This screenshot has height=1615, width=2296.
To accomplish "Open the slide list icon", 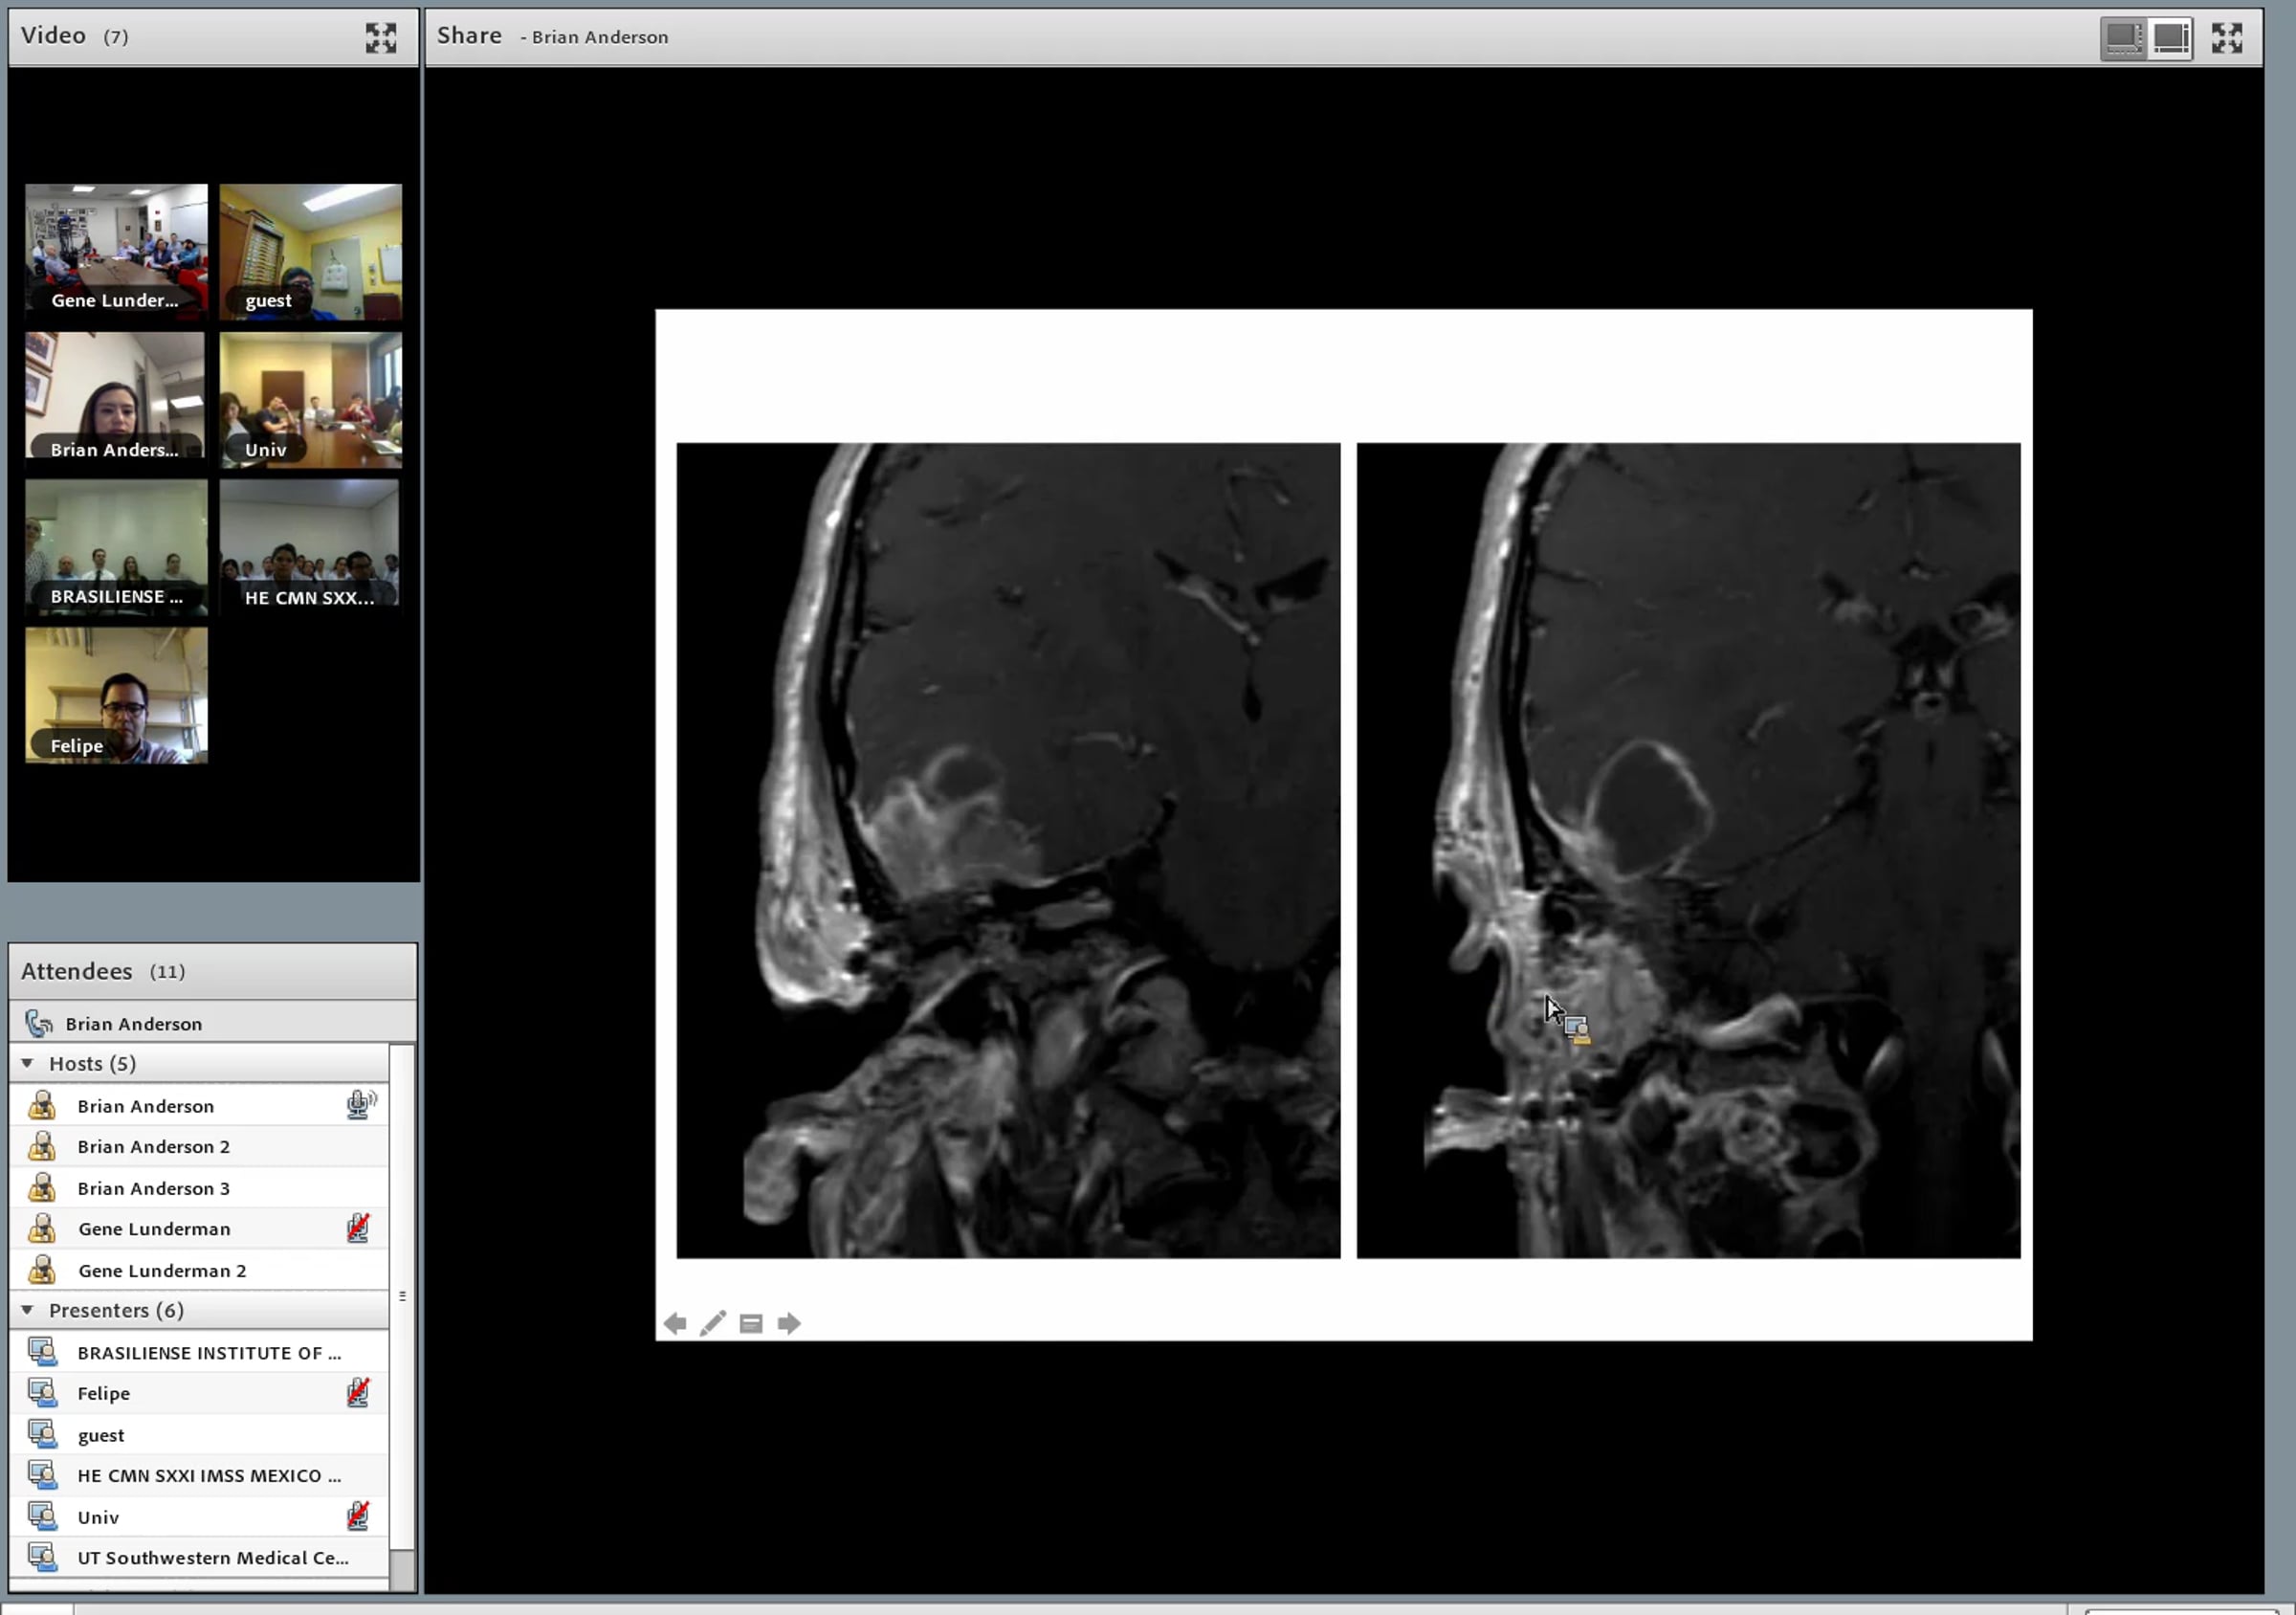I will 751,1324.
